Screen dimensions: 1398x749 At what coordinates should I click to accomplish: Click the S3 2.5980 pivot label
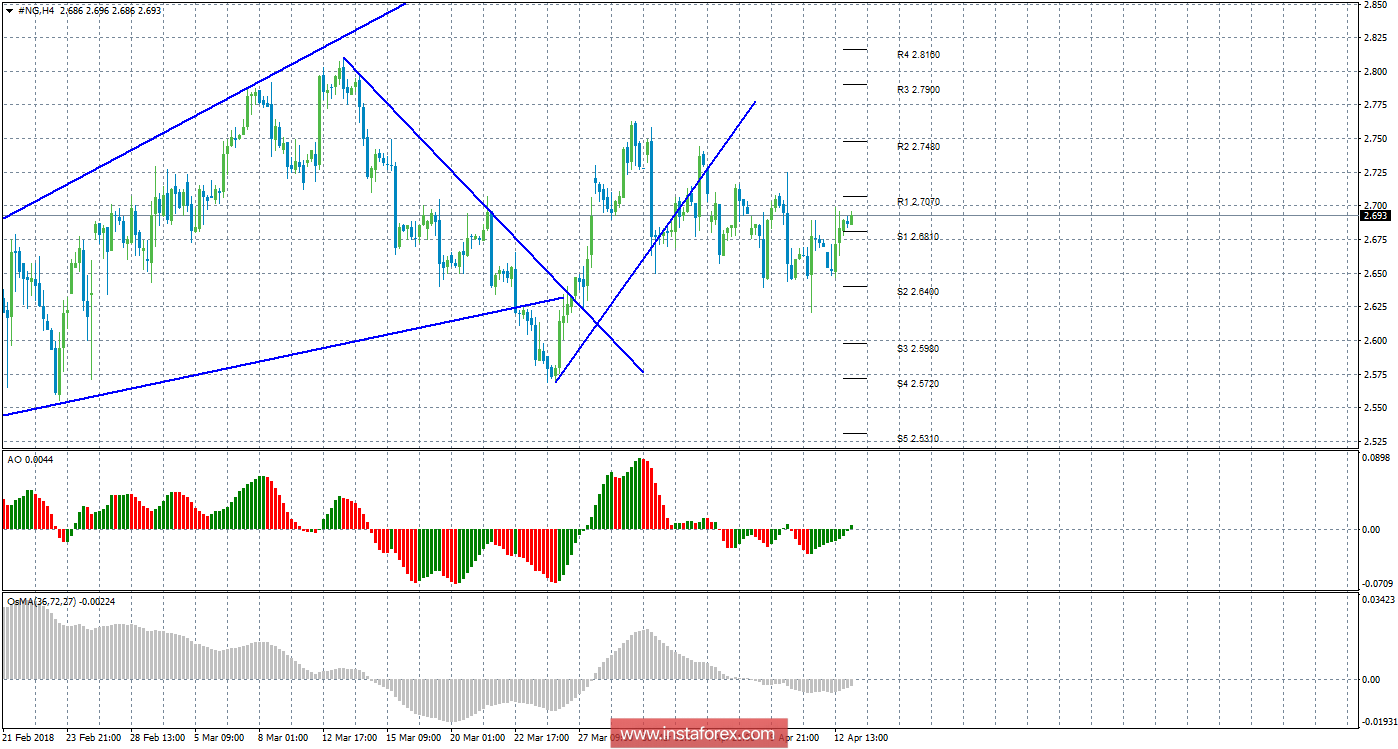pyautogui.click(x=918, y=349)
